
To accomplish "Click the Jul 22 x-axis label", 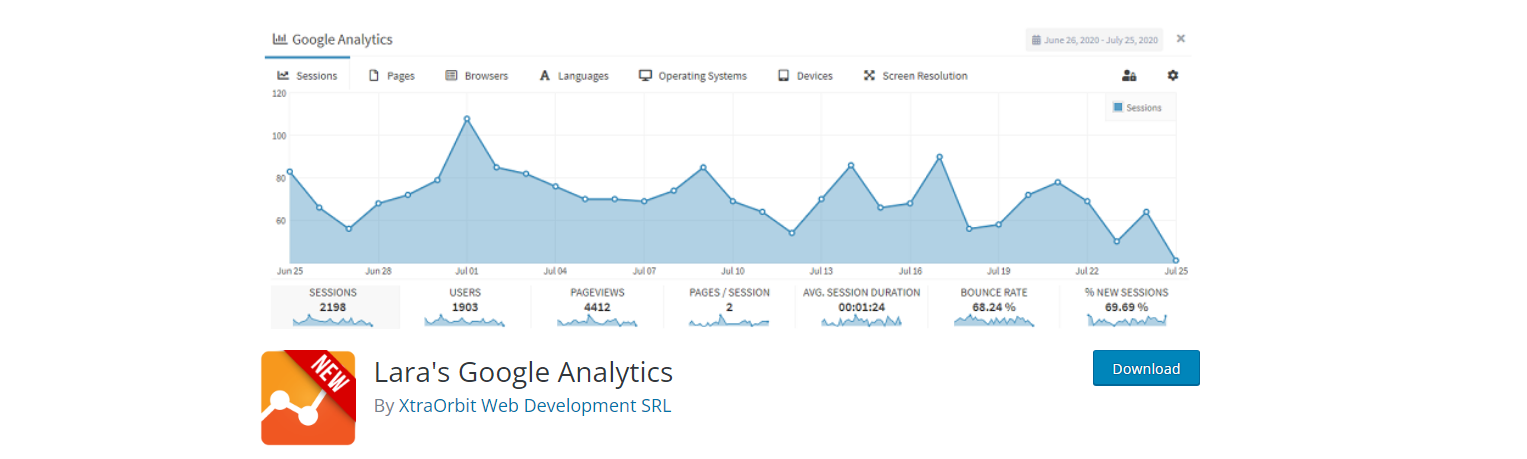I will (x=1087, y=271).
